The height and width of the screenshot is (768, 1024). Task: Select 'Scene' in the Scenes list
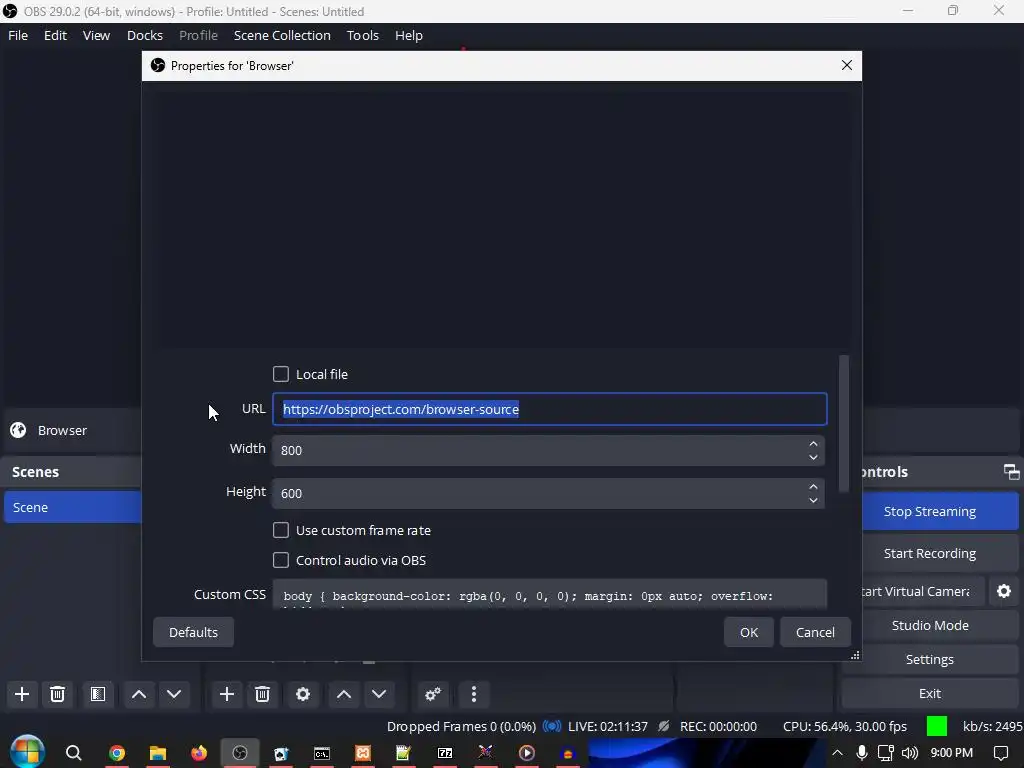click(x=72, y=507)
